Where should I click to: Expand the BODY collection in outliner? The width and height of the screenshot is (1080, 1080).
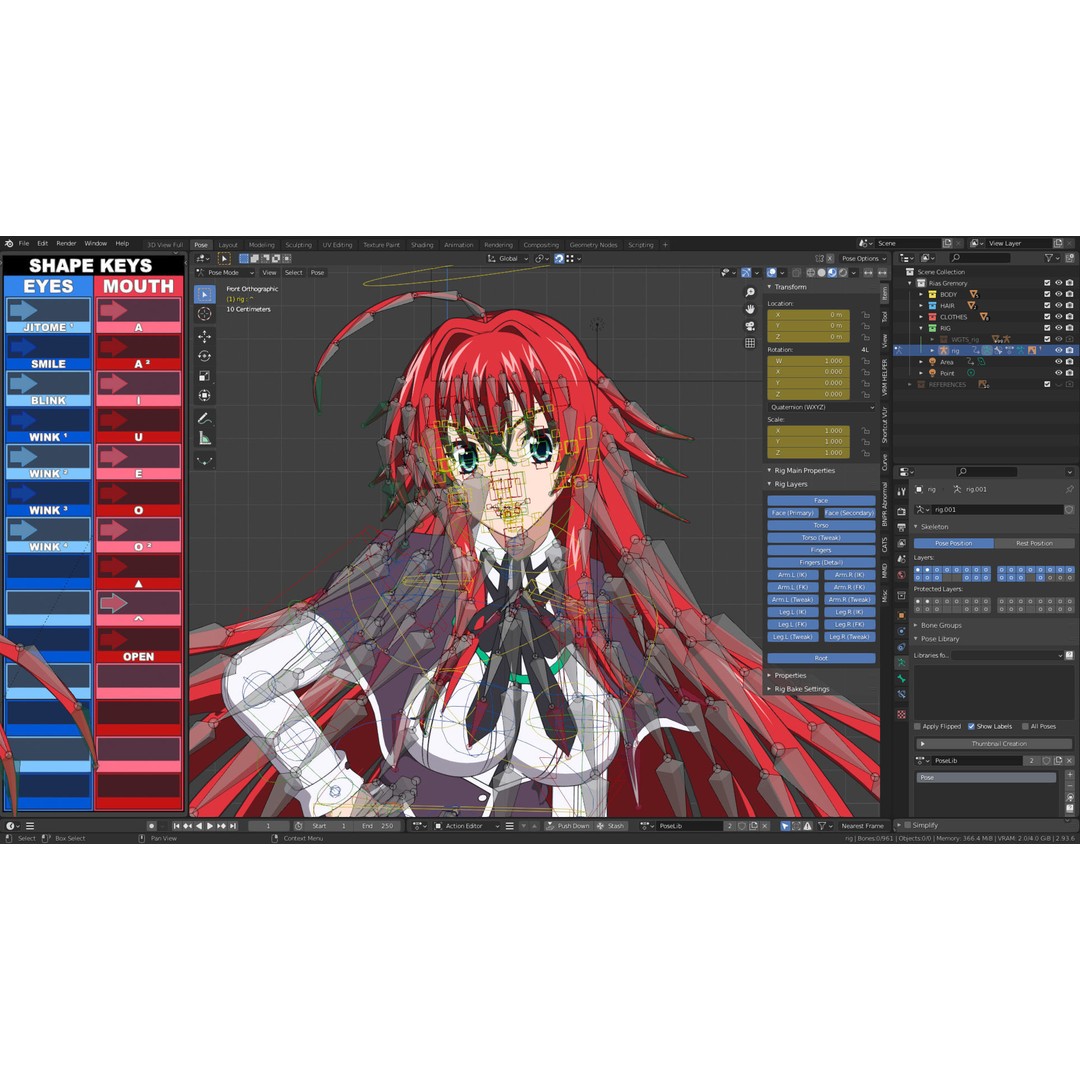coord(921,294)
